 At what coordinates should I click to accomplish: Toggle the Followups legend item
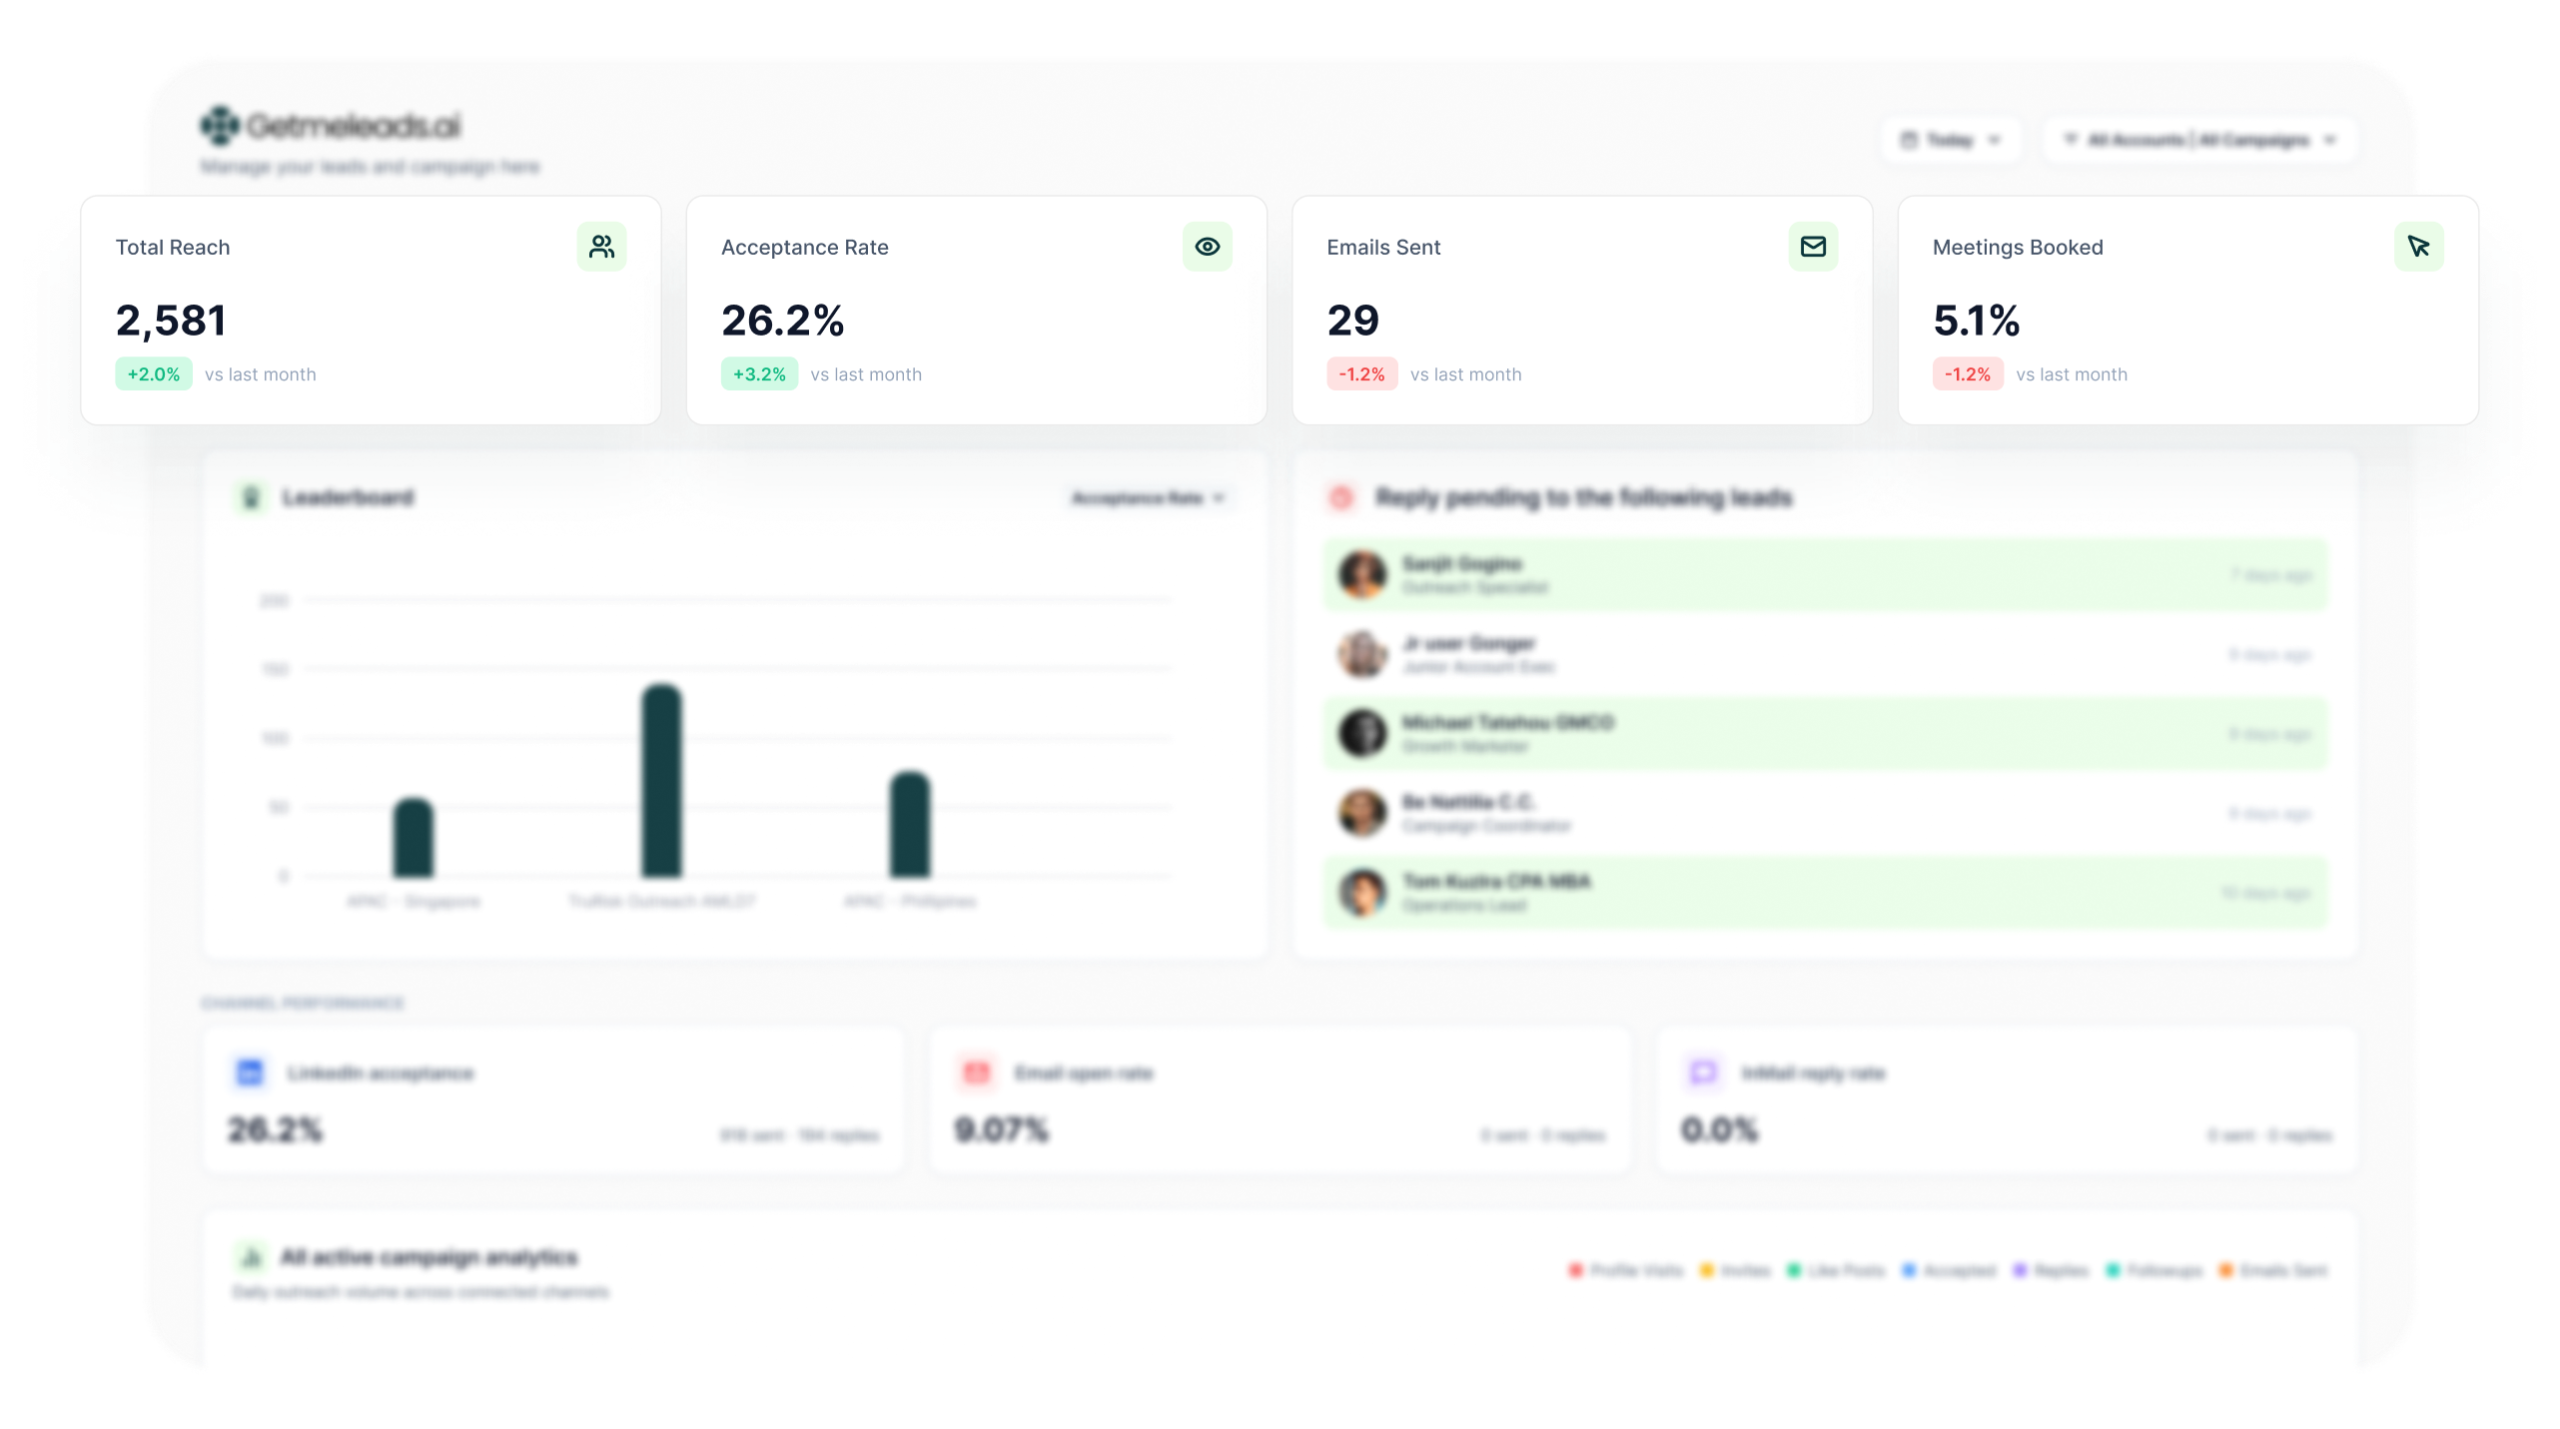2154,1270
